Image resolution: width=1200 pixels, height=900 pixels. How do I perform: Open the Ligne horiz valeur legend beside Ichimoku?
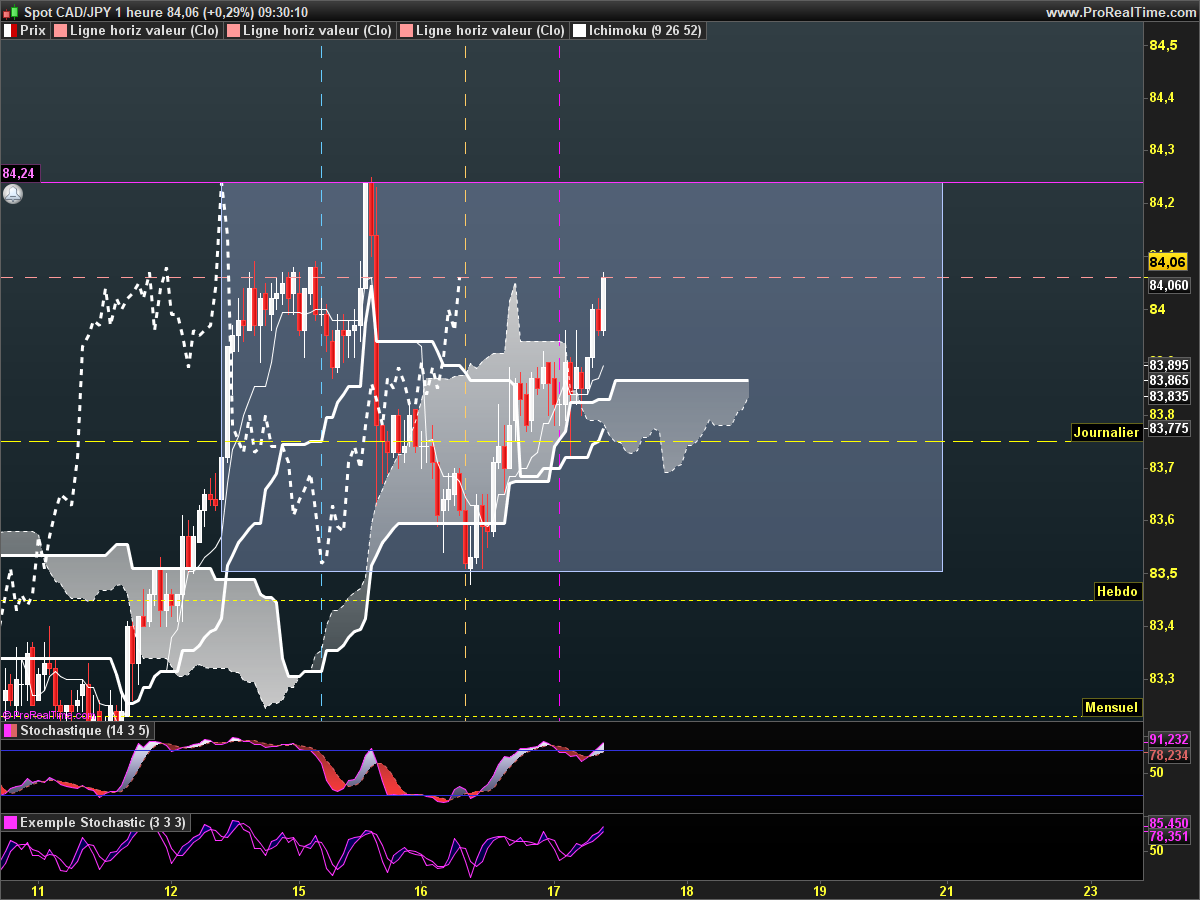click(482, 31)
